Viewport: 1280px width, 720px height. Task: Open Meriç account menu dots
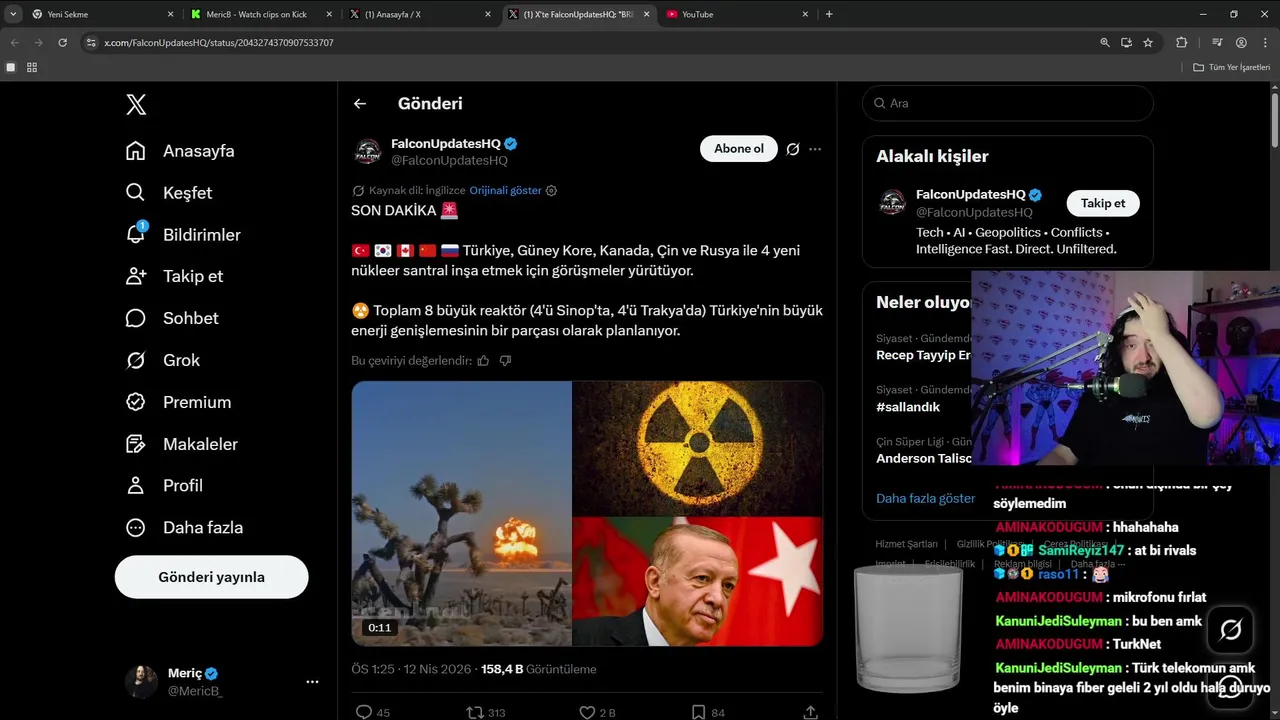[312, 682]
